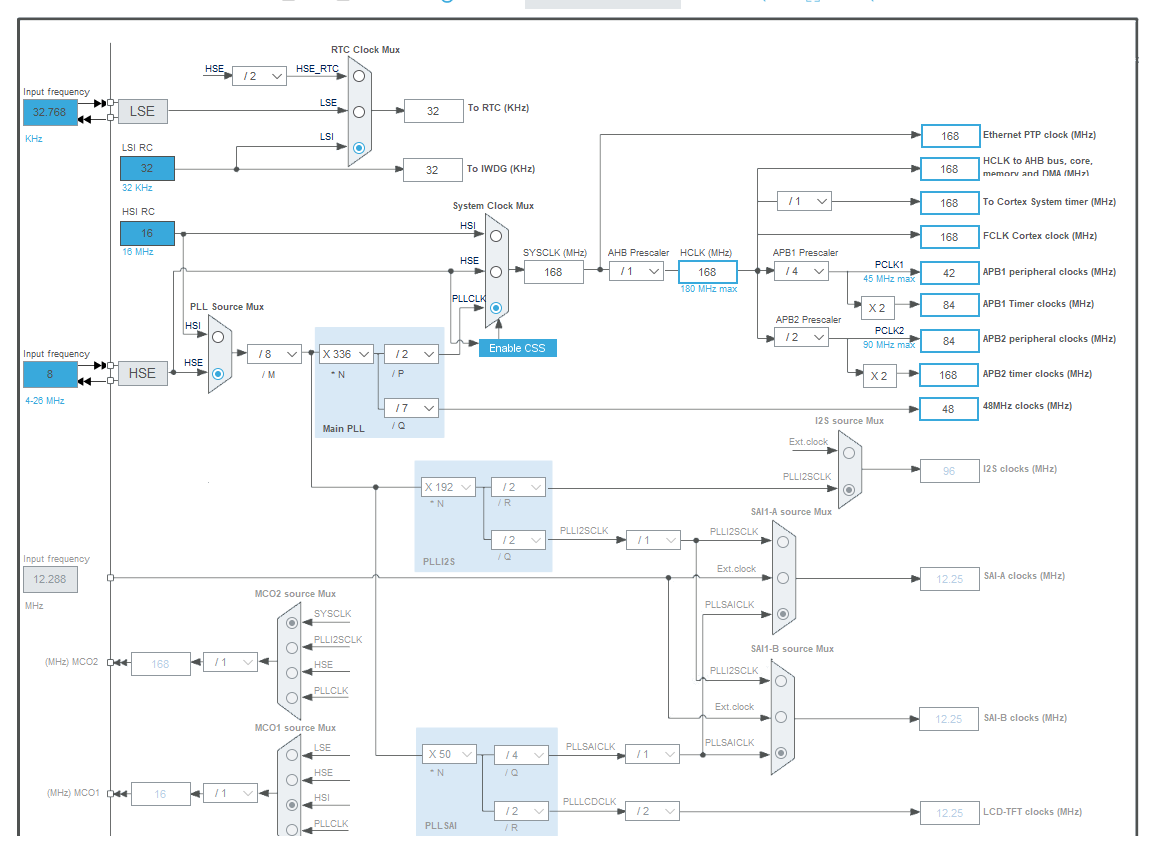Open the /M divider dropdown showing /8
The height and width of the screenshot is (846, 1154).
click(x=275, y=353)
